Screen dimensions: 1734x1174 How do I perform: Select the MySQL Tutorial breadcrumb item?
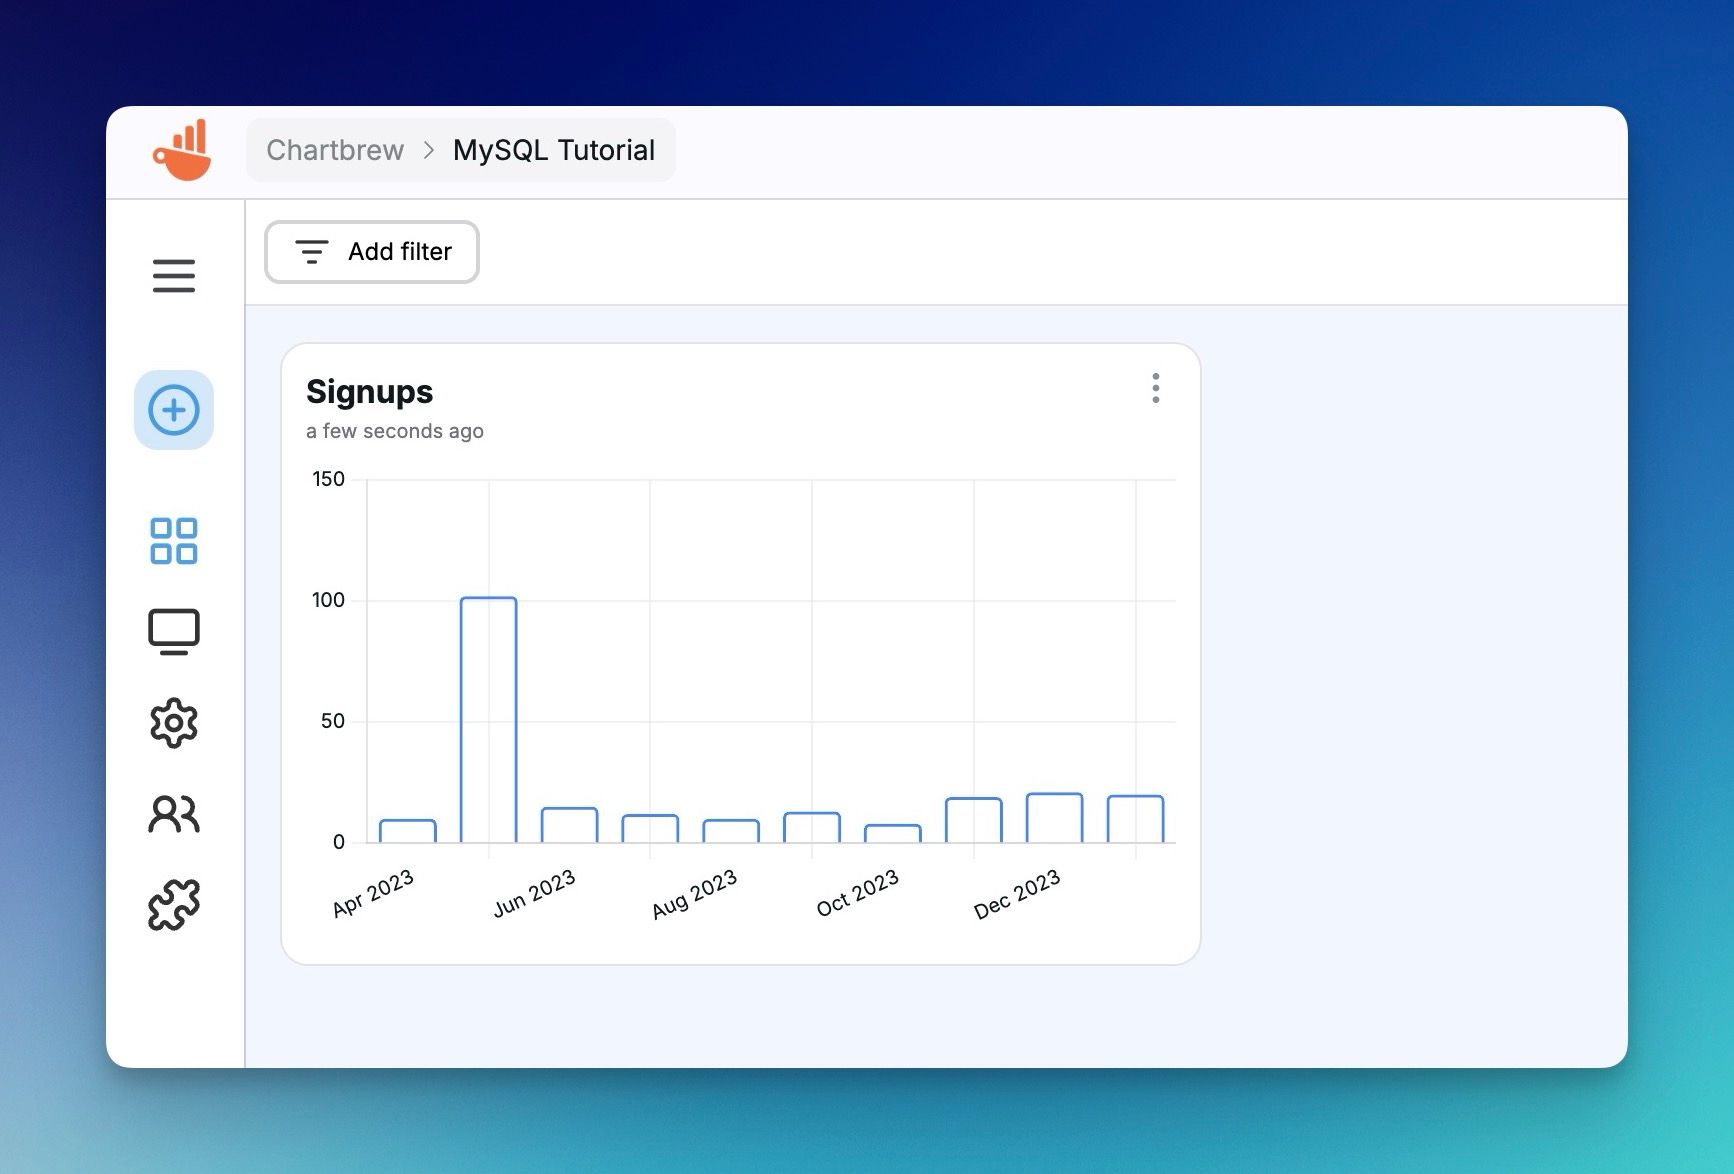click(x=554, y=150)
